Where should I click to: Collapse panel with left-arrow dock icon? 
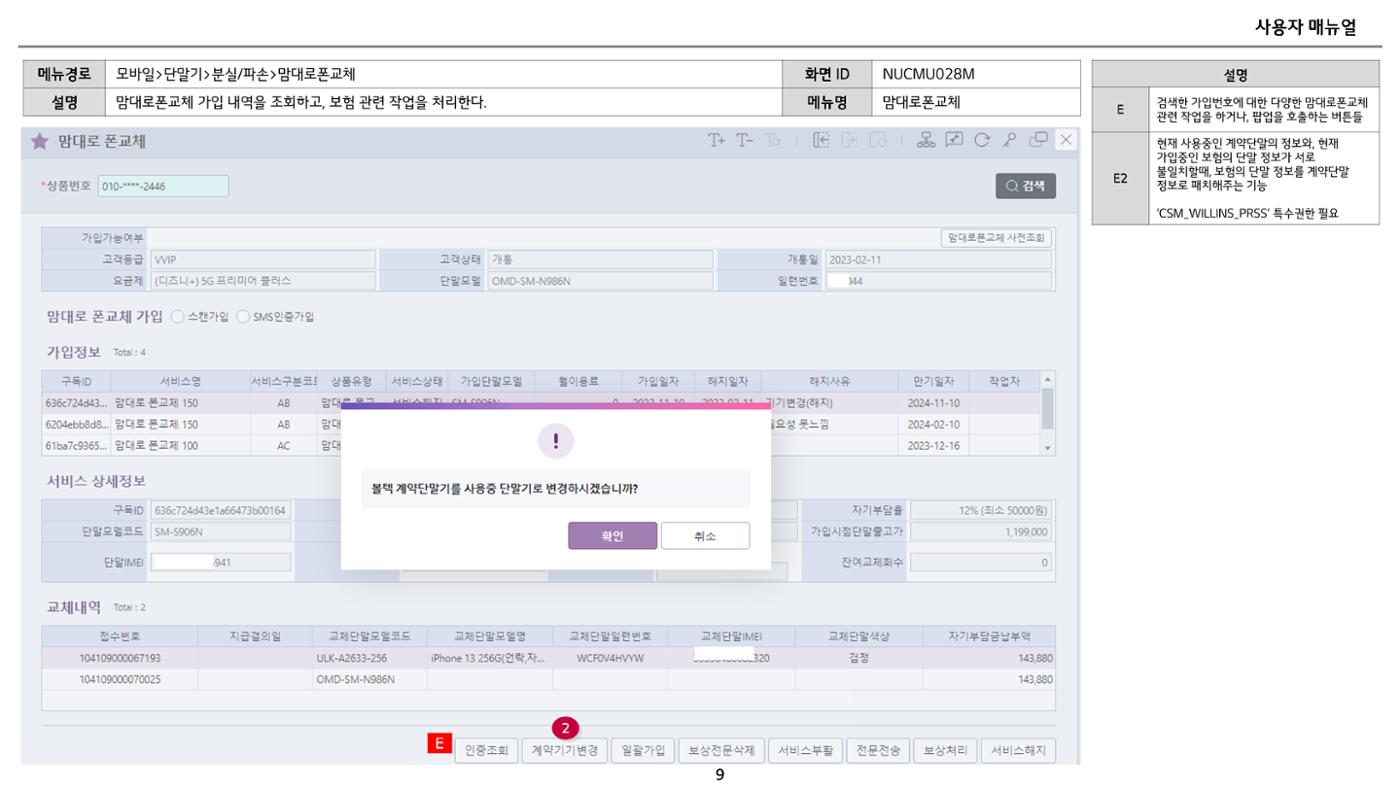(x=822, y=141)
